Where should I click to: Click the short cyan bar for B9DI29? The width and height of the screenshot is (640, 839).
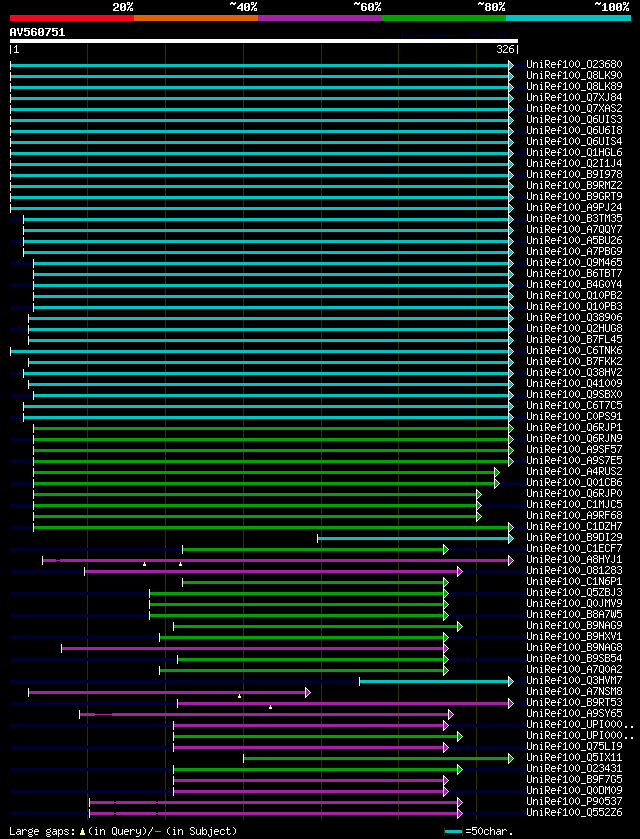click(x=413, y=538)
